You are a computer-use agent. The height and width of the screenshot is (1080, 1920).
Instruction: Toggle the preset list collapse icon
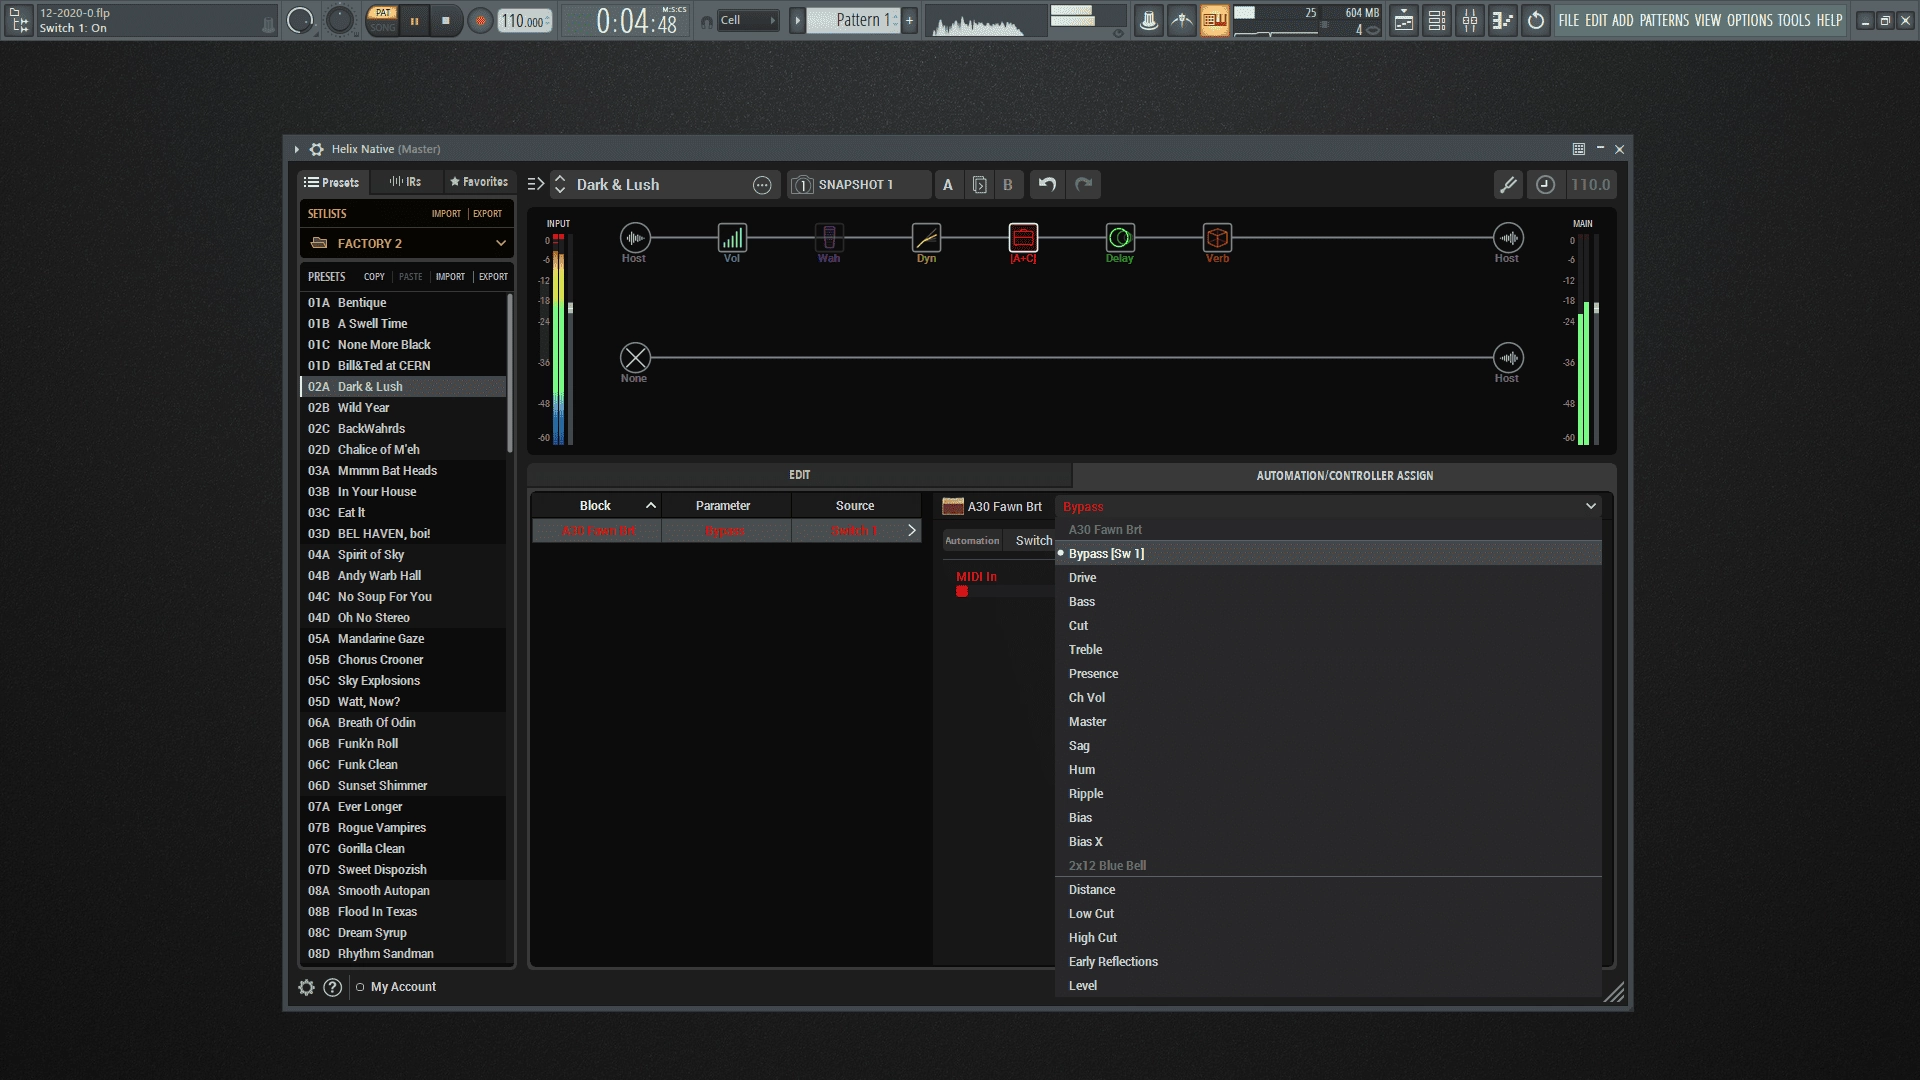(x=536, y=184)
